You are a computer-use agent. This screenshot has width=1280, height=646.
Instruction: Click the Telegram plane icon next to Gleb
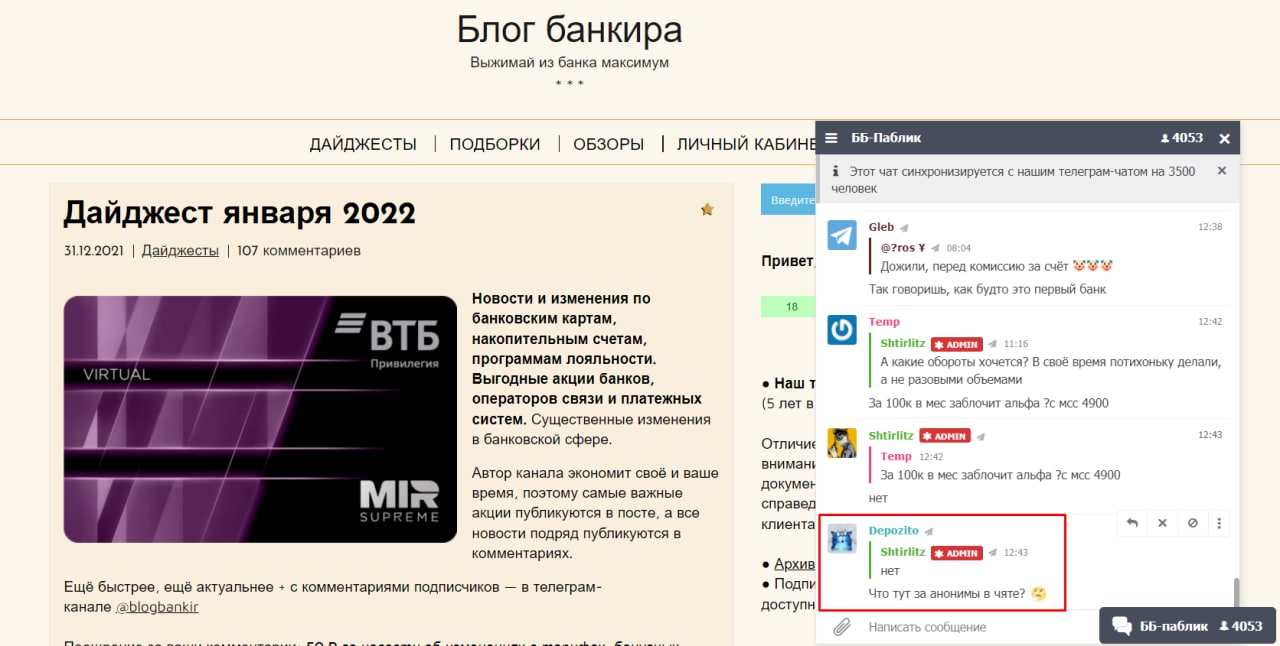[904, 228]
